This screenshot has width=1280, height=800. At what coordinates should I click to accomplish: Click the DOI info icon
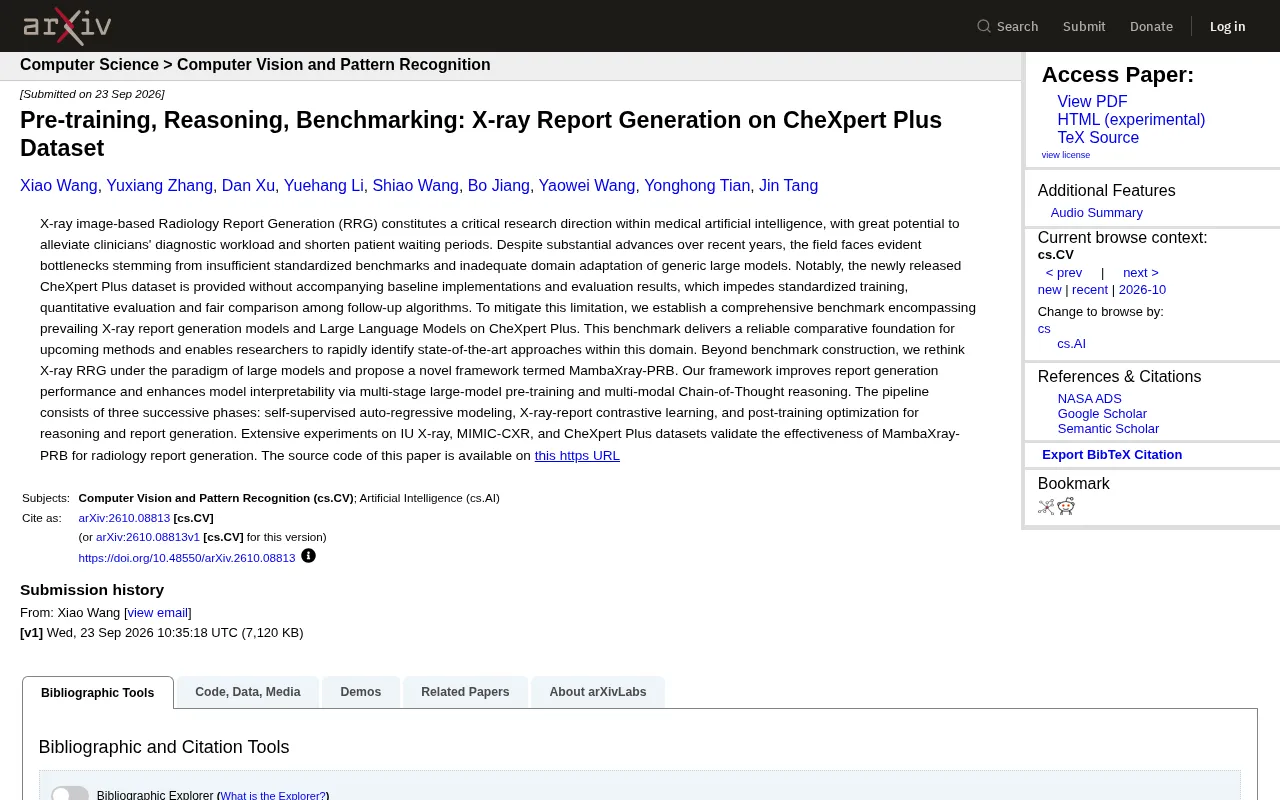coord(308,556)
